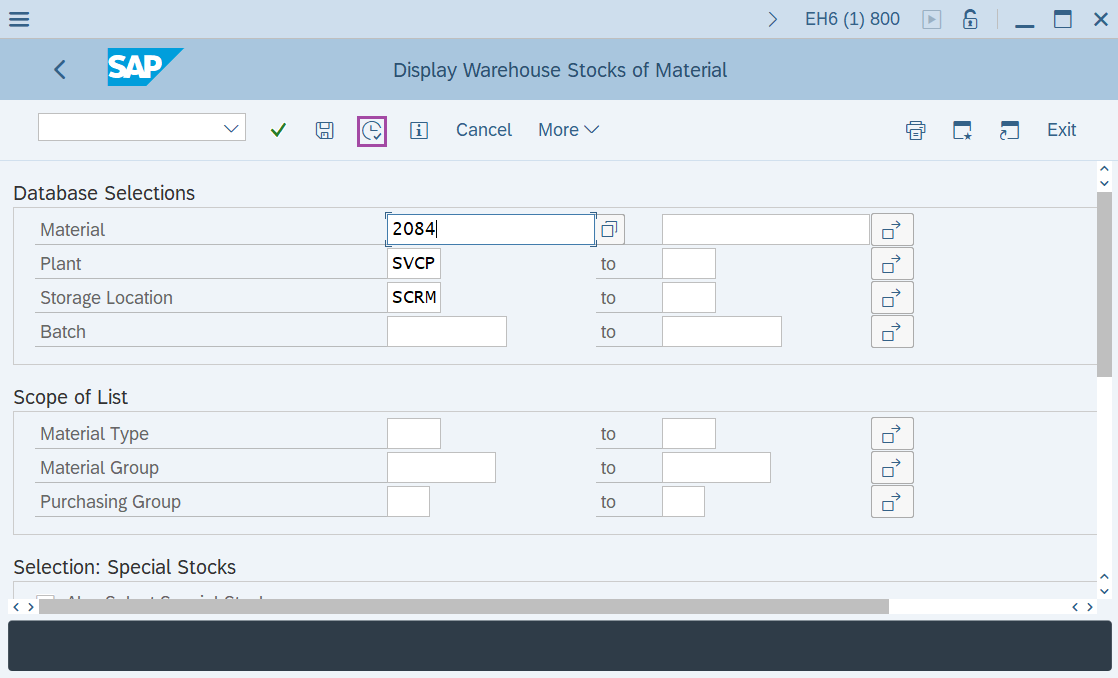Navigate back using the left chevron
Screen dimensions: 1118x678
(x=59, y=69)
